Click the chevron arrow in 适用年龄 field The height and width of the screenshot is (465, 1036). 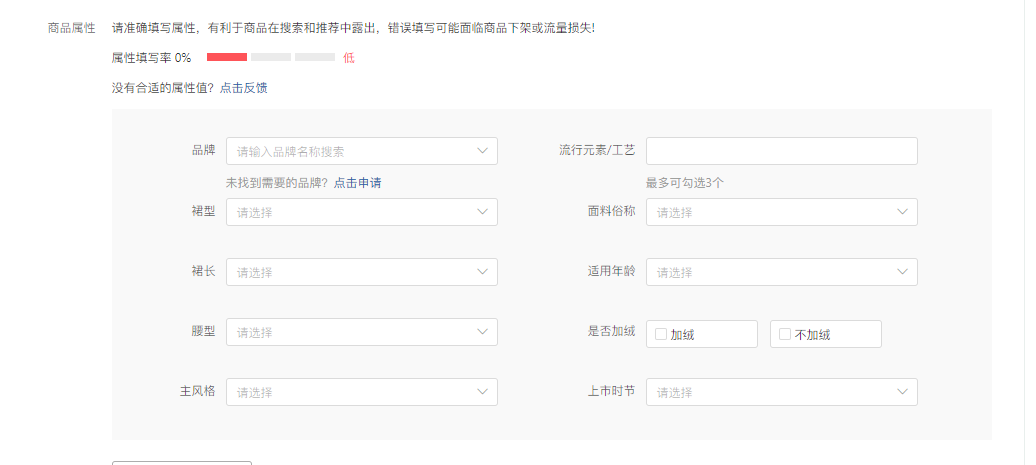[x=902, y=272]
